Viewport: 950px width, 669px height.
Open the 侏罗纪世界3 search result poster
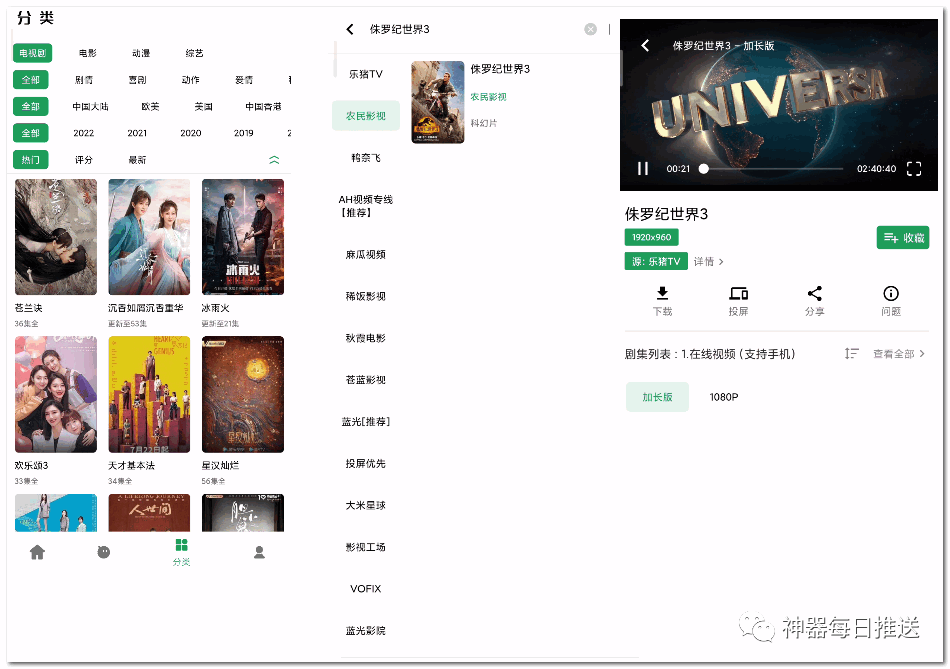437,102
